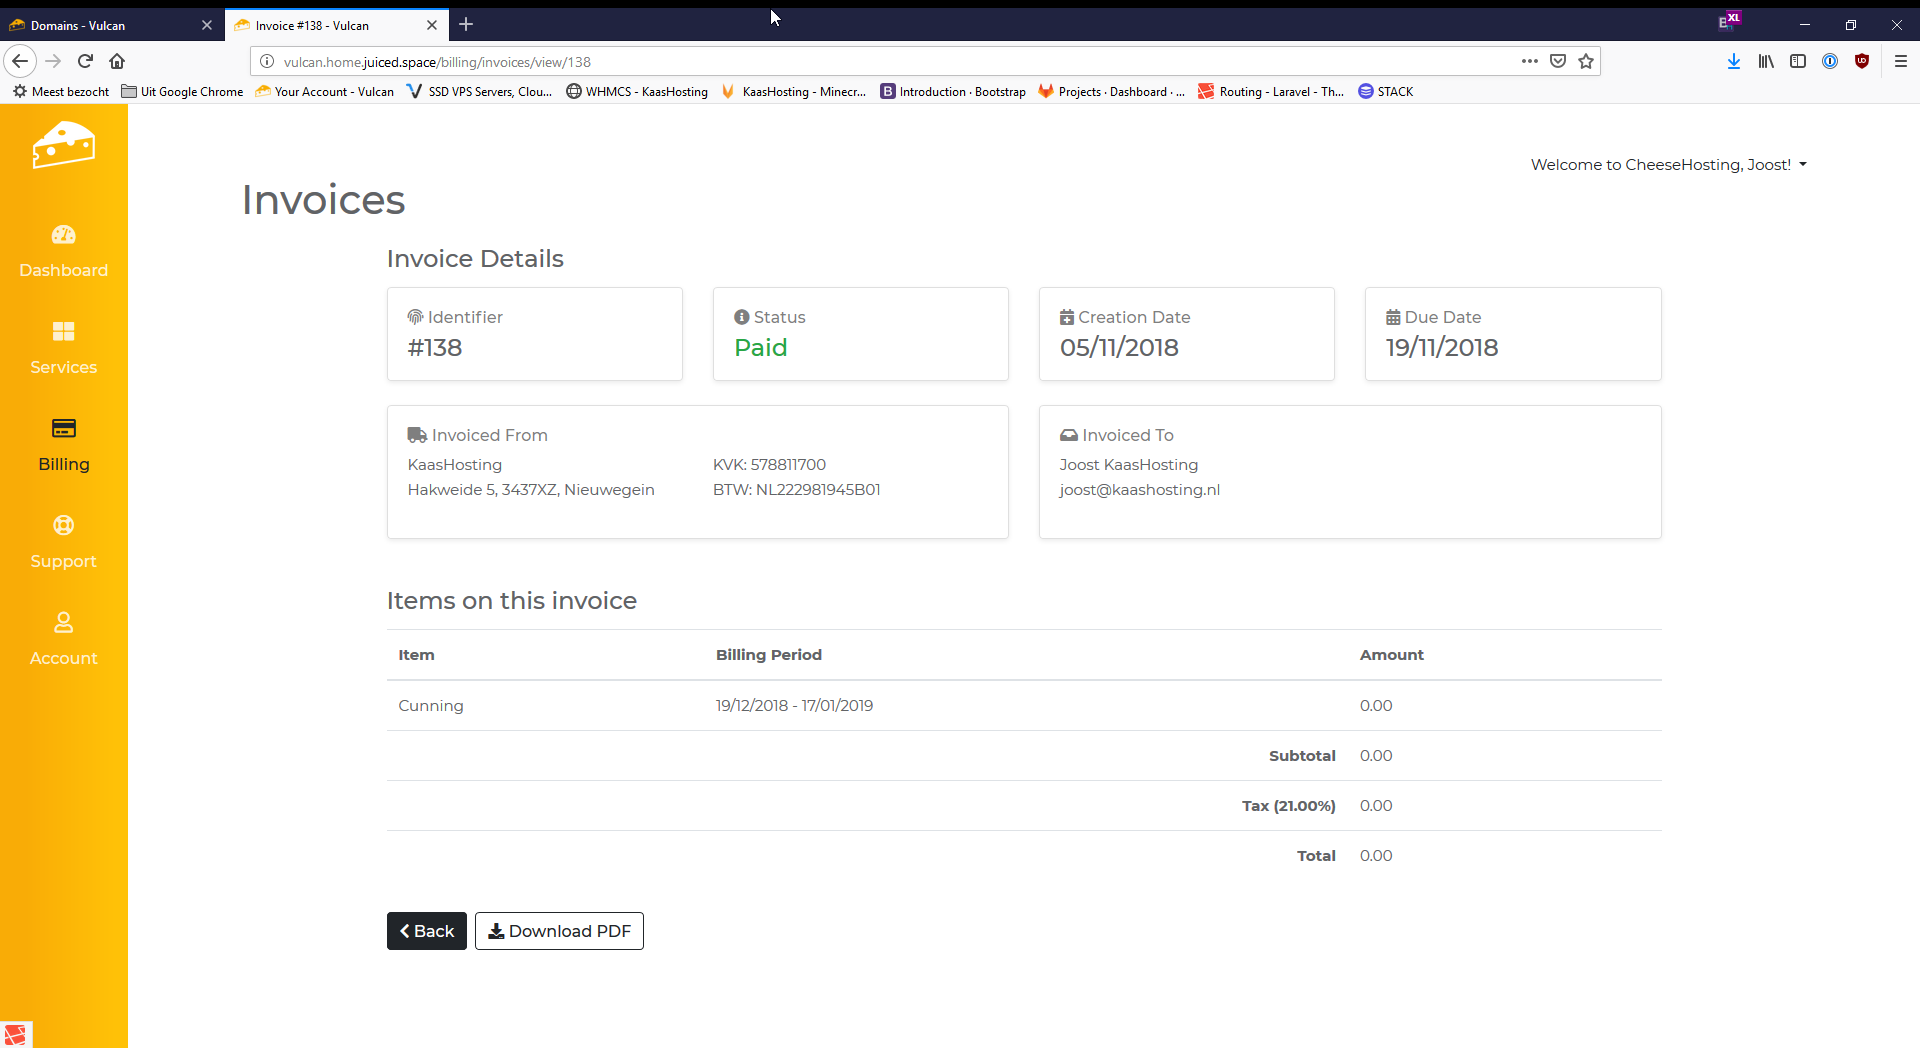Open the Account user icon
The image size is (1920, 1048).
pyautogui.click(x=63, y=622)
